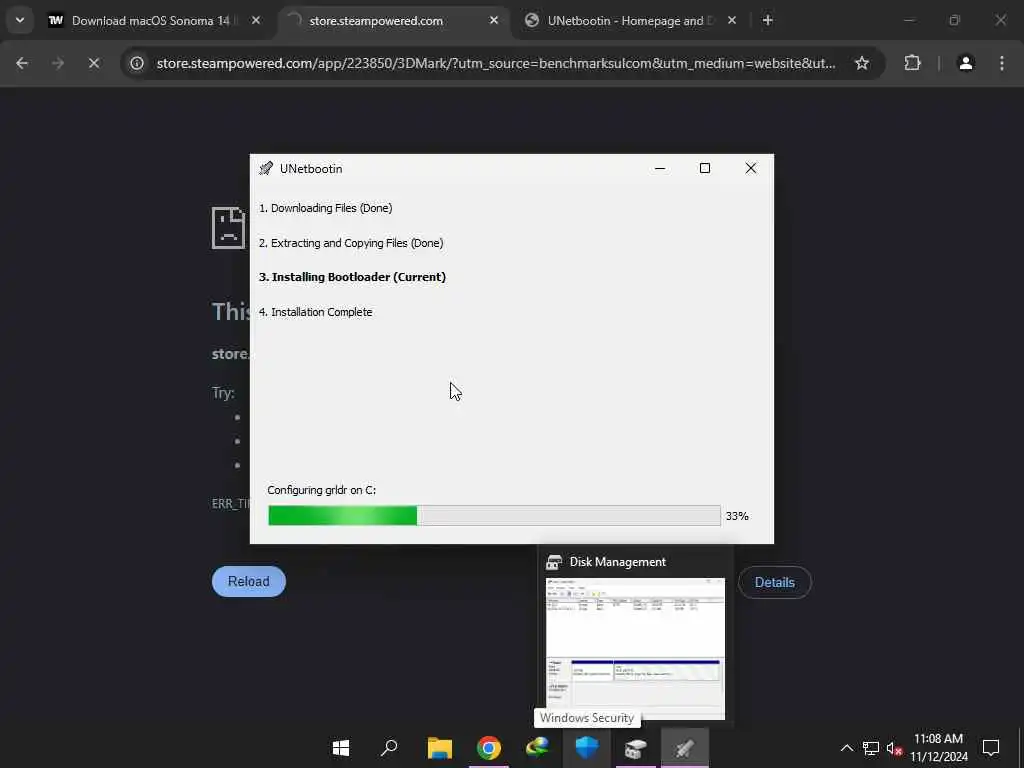Click the UNetbootin title bar icon
The image size is (1024, 768).
[x=266, y=168]
